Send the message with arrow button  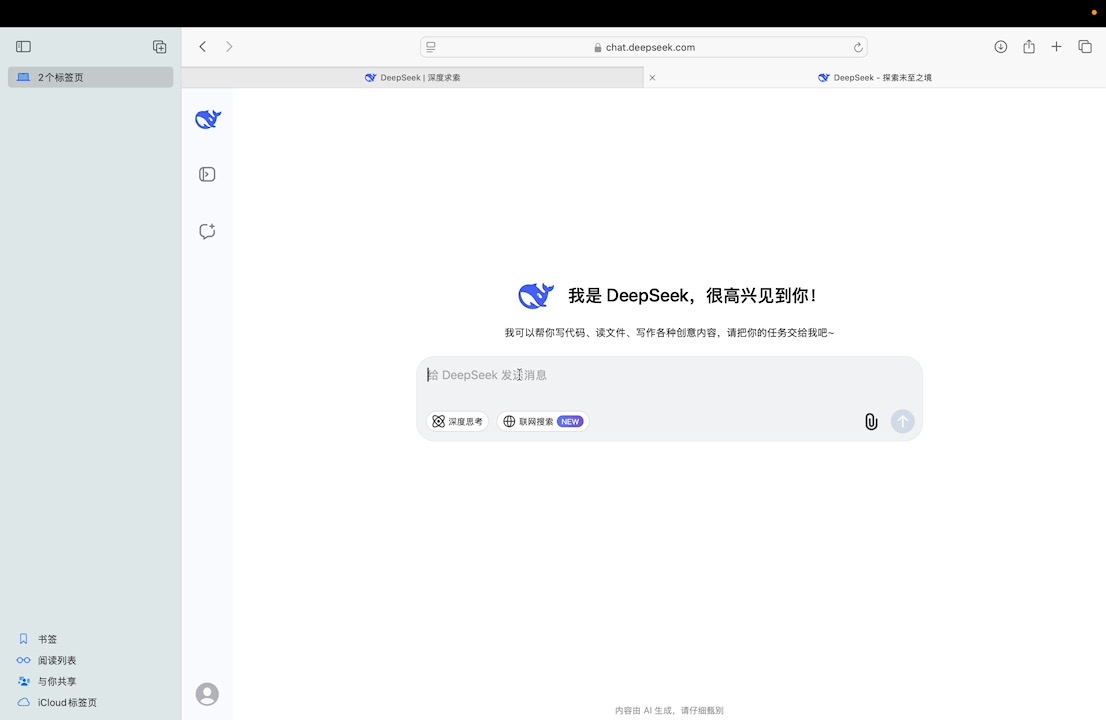[x=902, y=421]
